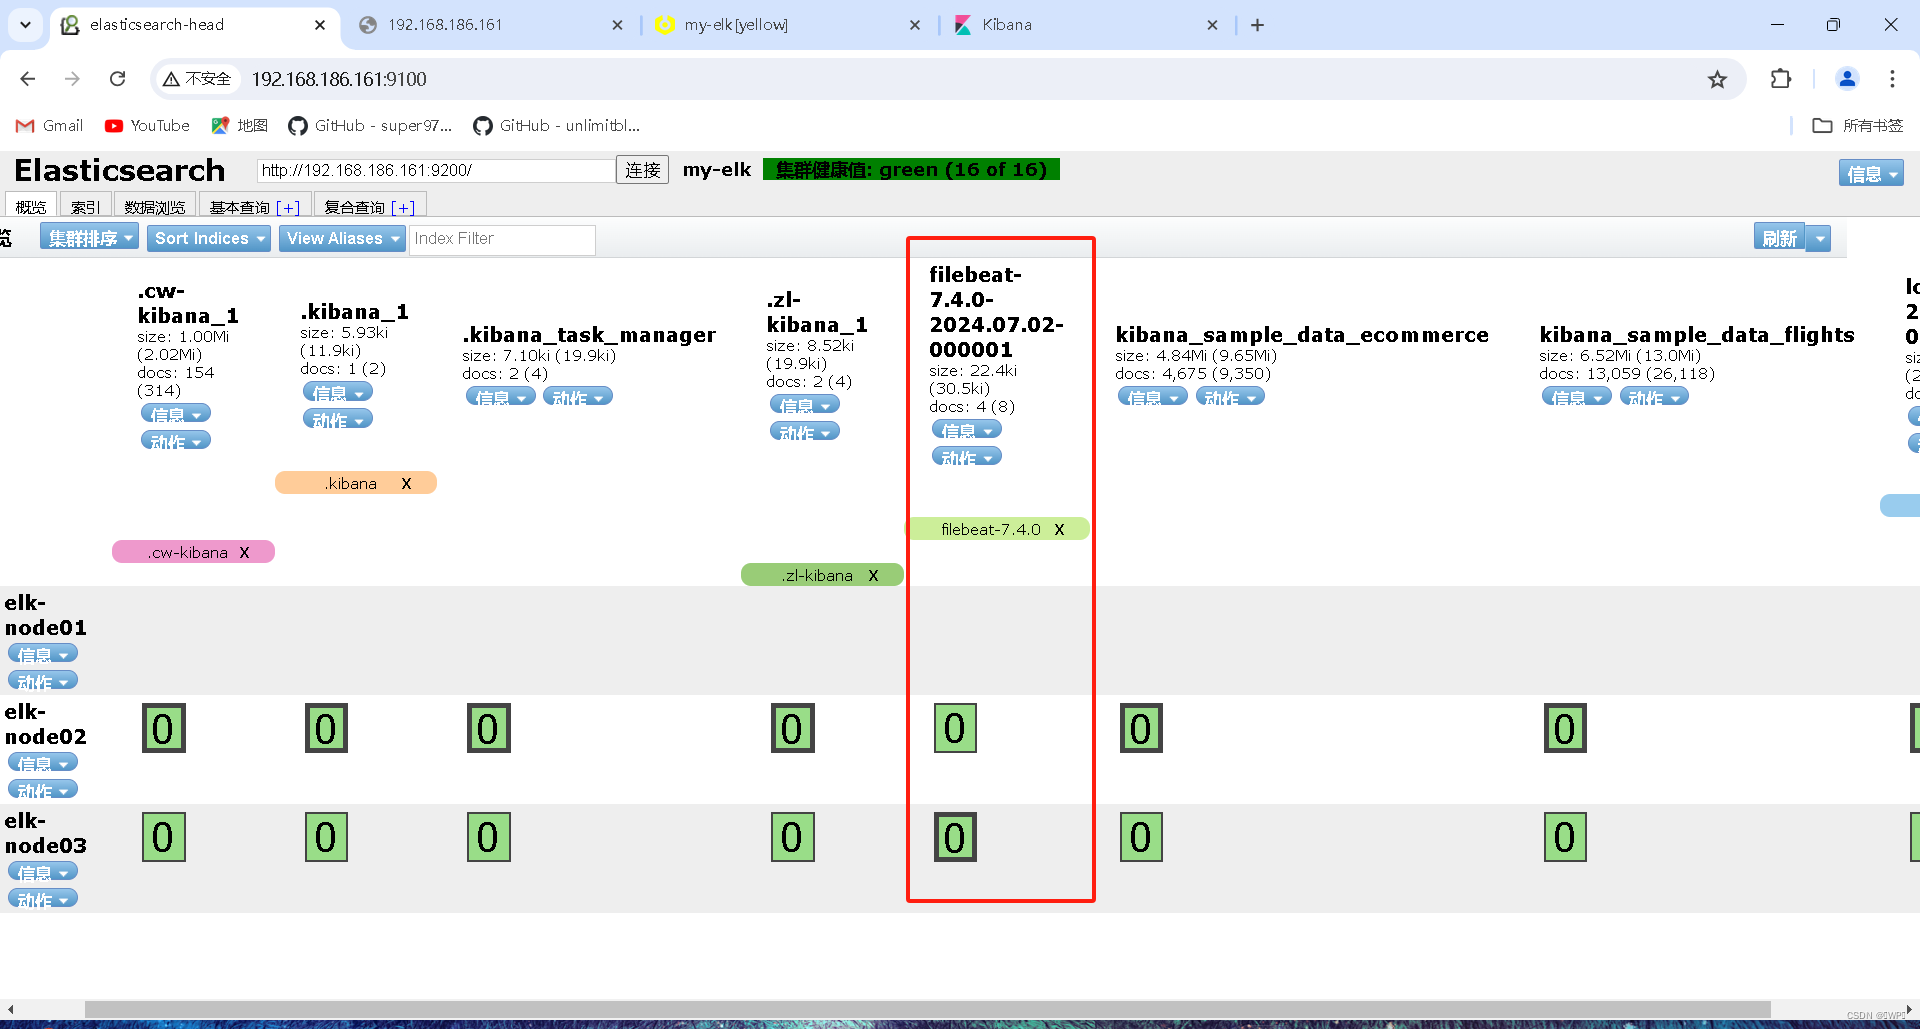Click the 刷新 refresh button
Screen dimensions: 1920x1029
point(1780,238)
